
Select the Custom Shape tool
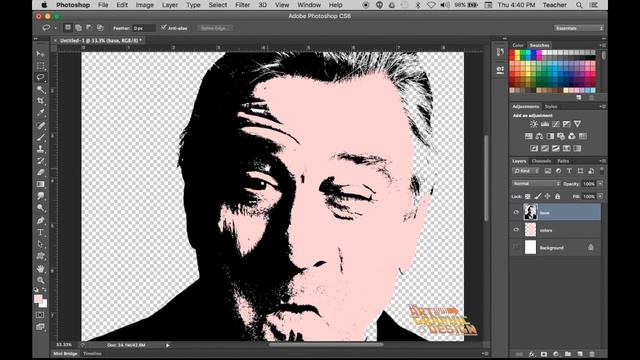[40, 256]
